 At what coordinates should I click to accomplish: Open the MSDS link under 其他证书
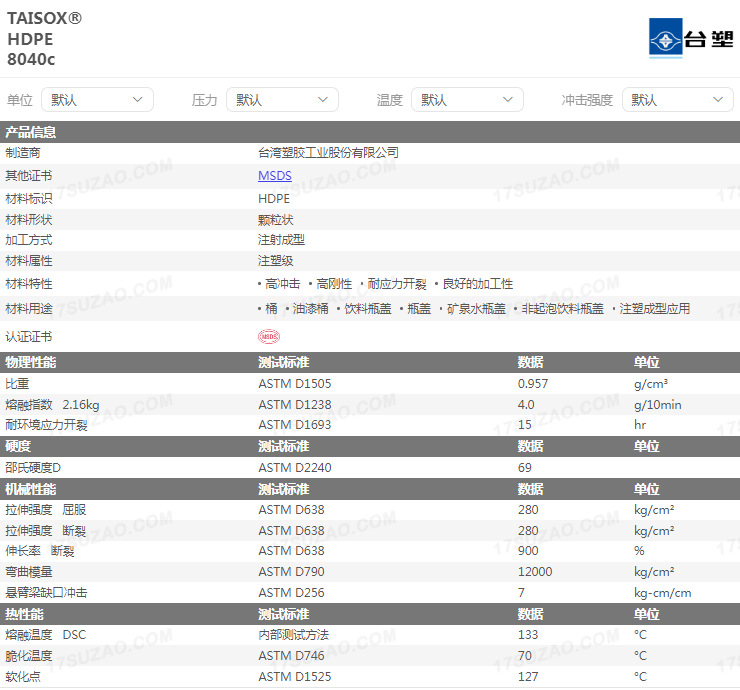275,176
